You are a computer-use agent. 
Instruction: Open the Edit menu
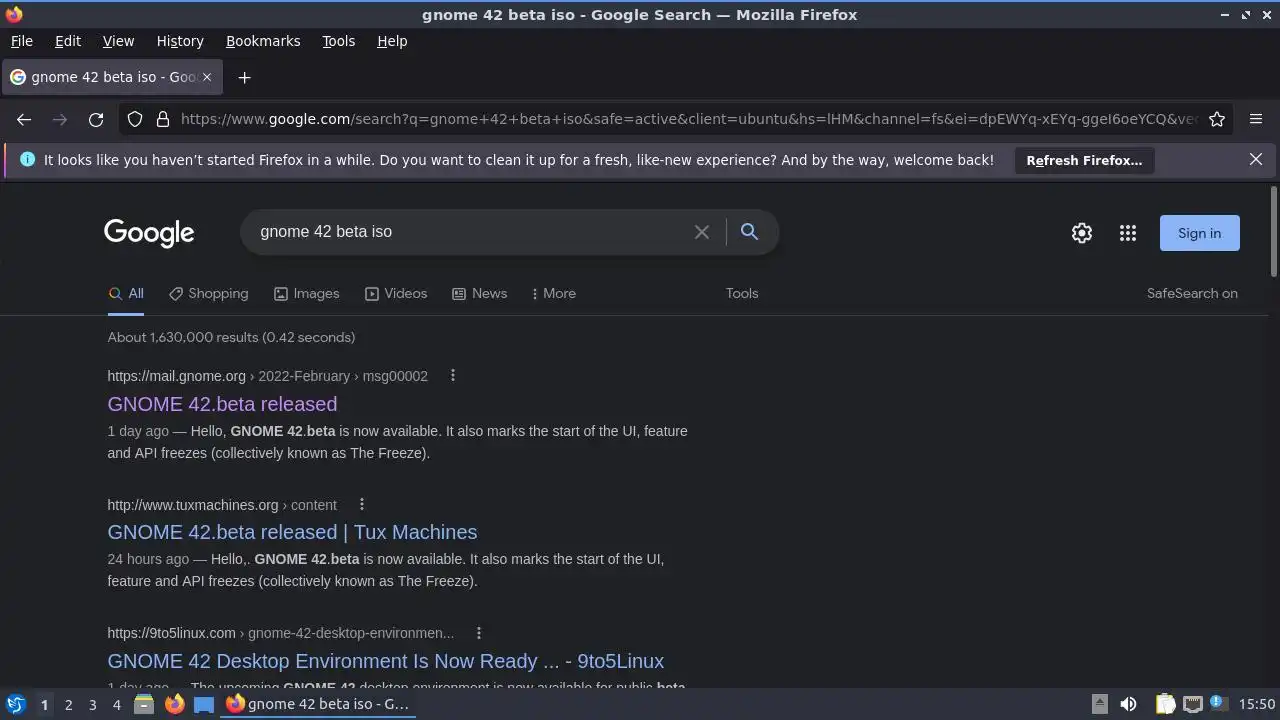pyautogui.click(x=68, y=41)
